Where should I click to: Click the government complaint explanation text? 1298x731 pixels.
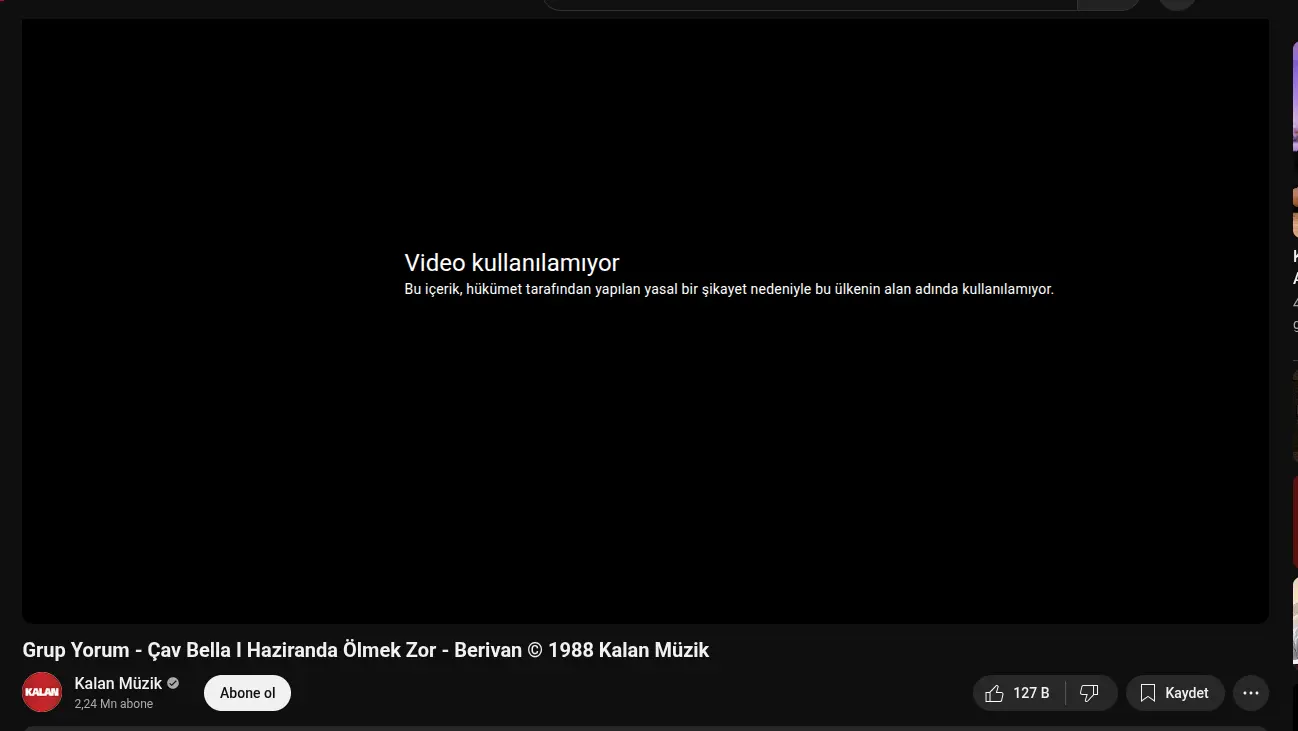coord(729,289)
